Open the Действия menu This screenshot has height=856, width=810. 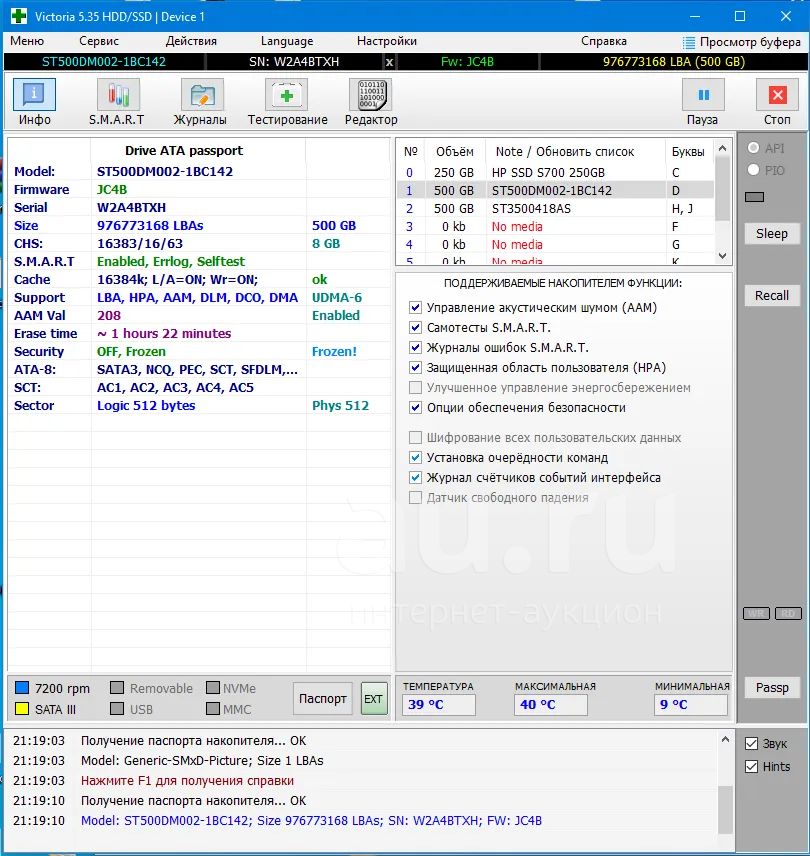coord(191,41)
